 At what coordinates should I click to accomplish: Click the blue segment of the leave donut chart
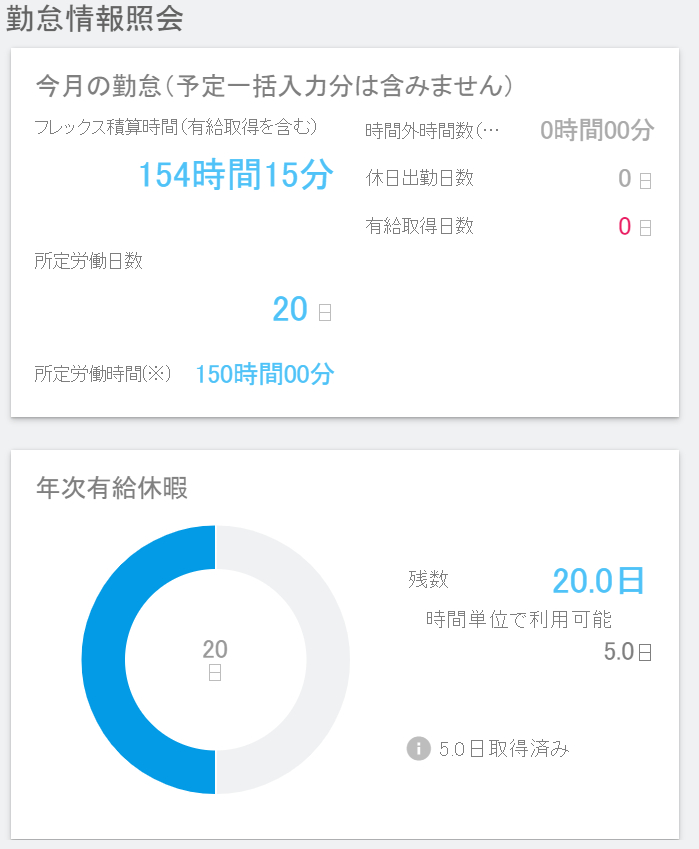click(x=104, y=659)
